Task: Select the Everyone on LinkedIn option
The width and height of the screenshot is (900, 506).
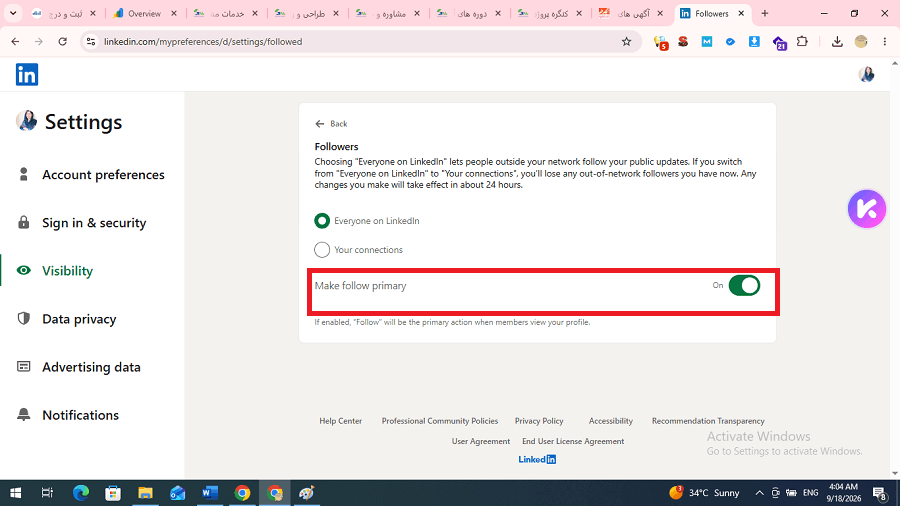Action: pyautogui.click(x=322, y=221)
